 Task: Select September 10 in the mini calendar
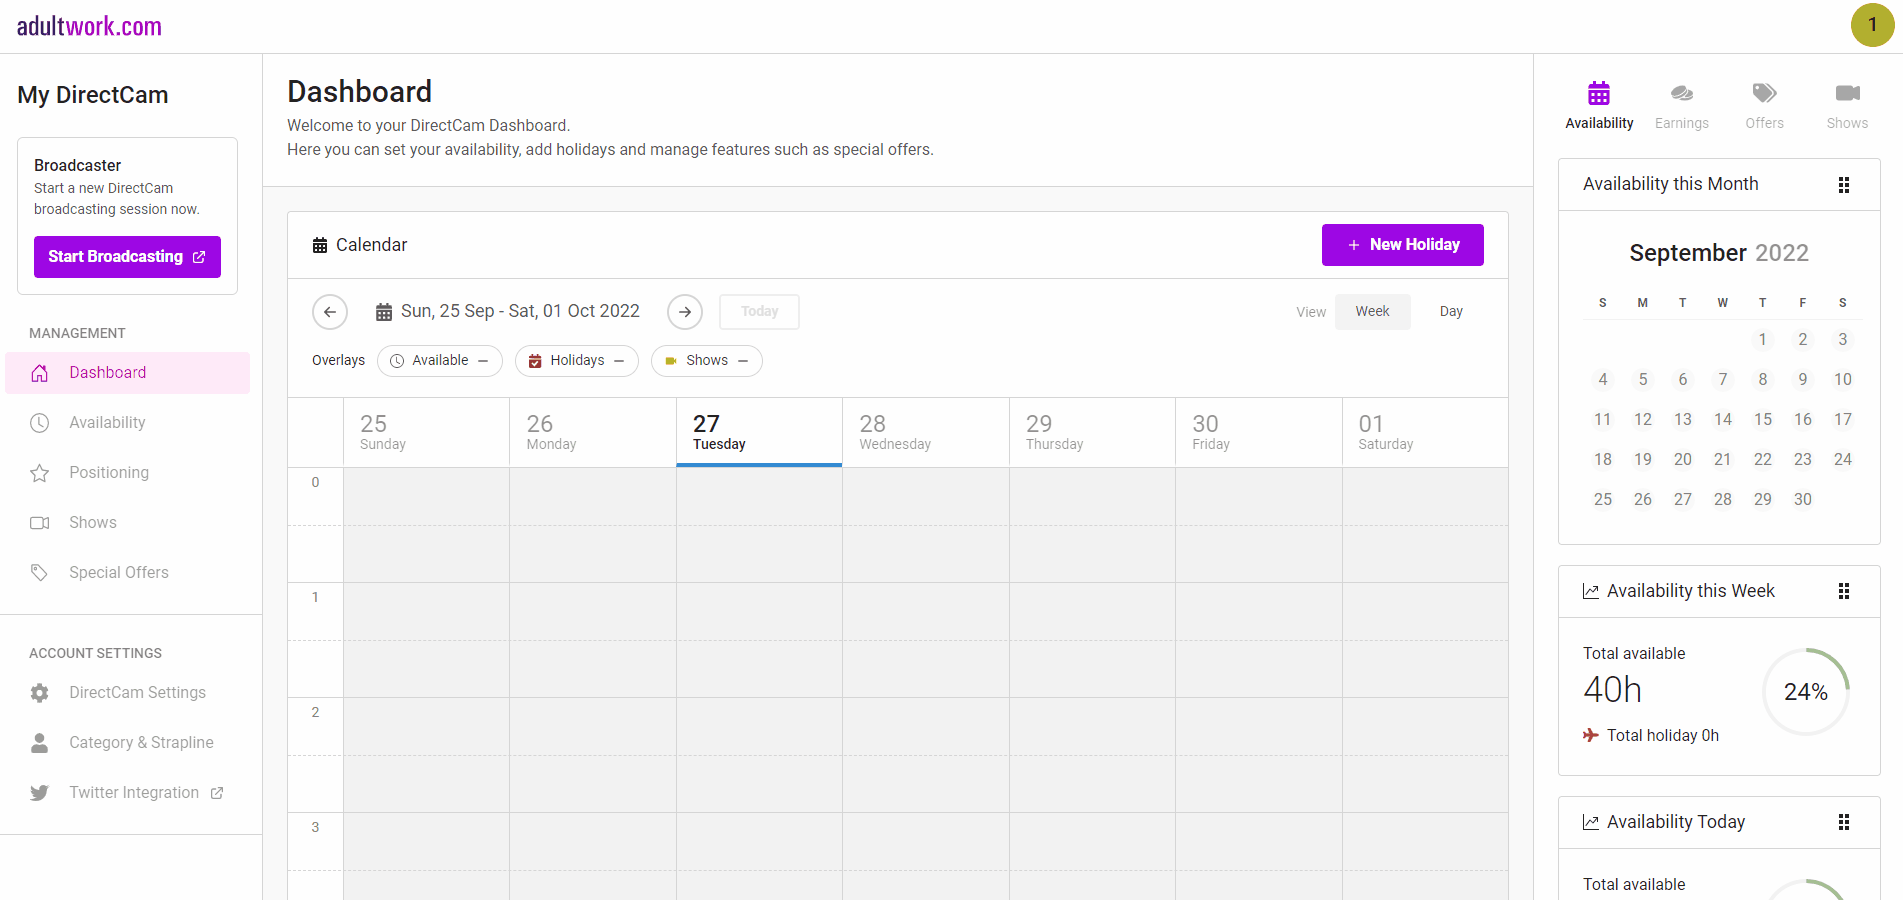click(x=1843, y=380)
